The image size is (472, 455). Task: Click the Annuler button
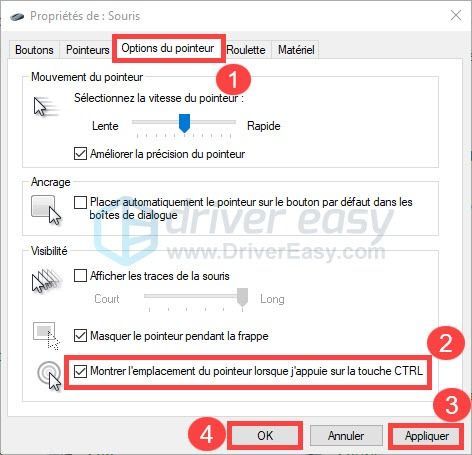[346, 436]
